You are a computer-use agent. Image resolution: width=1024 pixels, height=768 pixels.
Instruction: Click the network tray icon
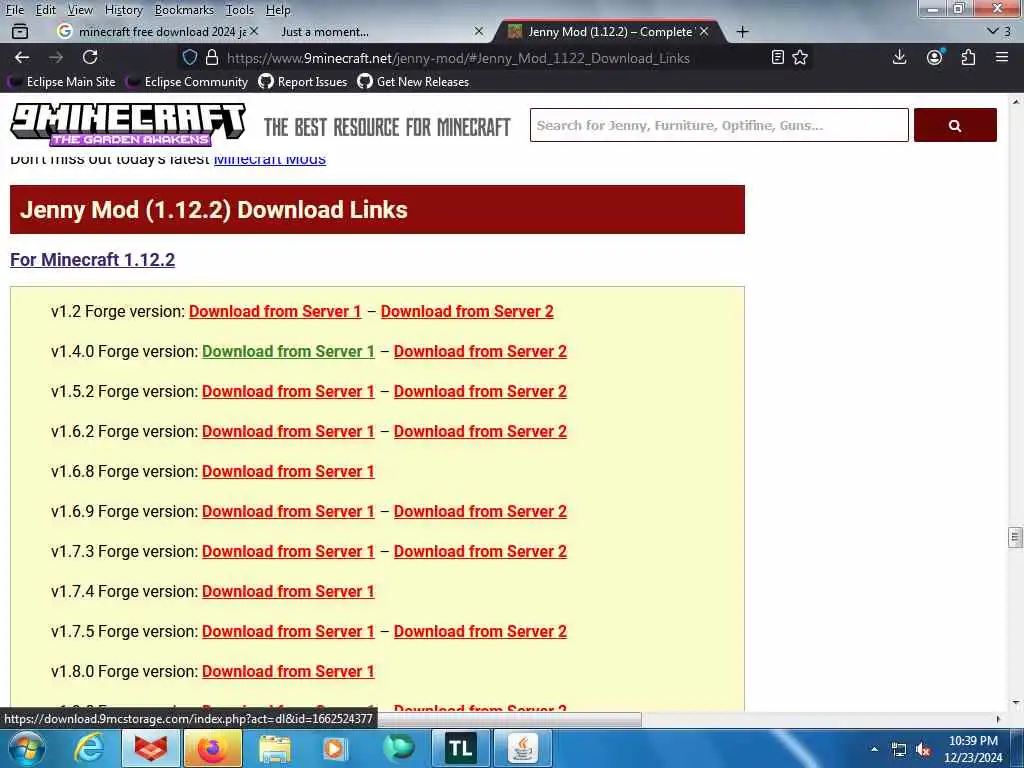(899, 750)
